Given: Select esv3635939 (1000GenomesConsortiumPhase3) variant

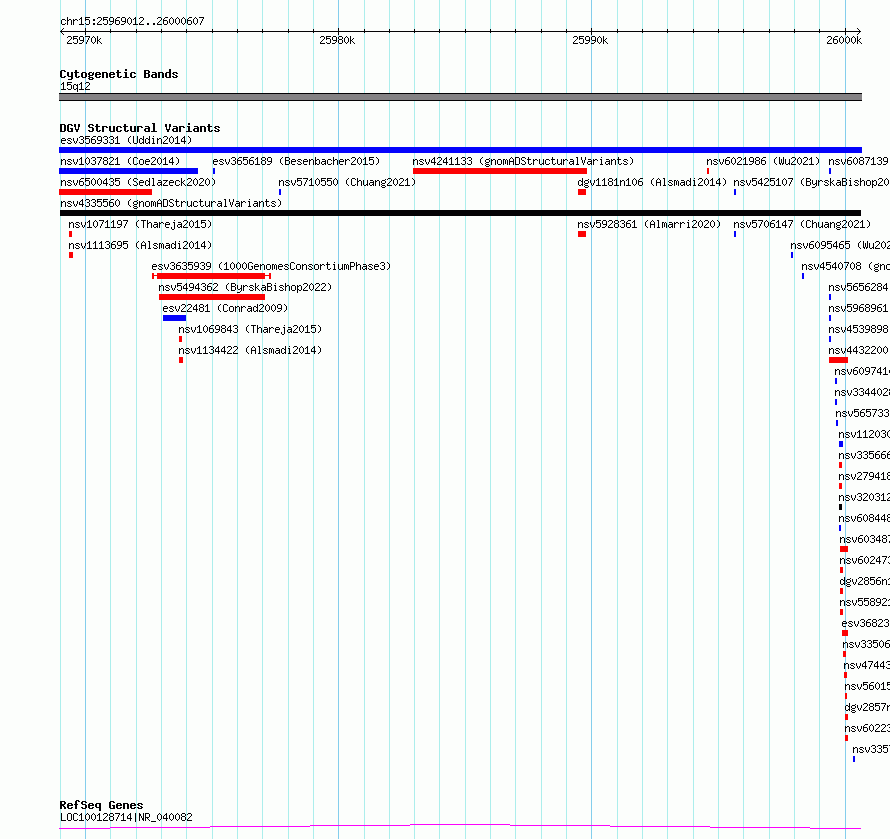Looking at the screenshot, I should (x=271, y=266).
